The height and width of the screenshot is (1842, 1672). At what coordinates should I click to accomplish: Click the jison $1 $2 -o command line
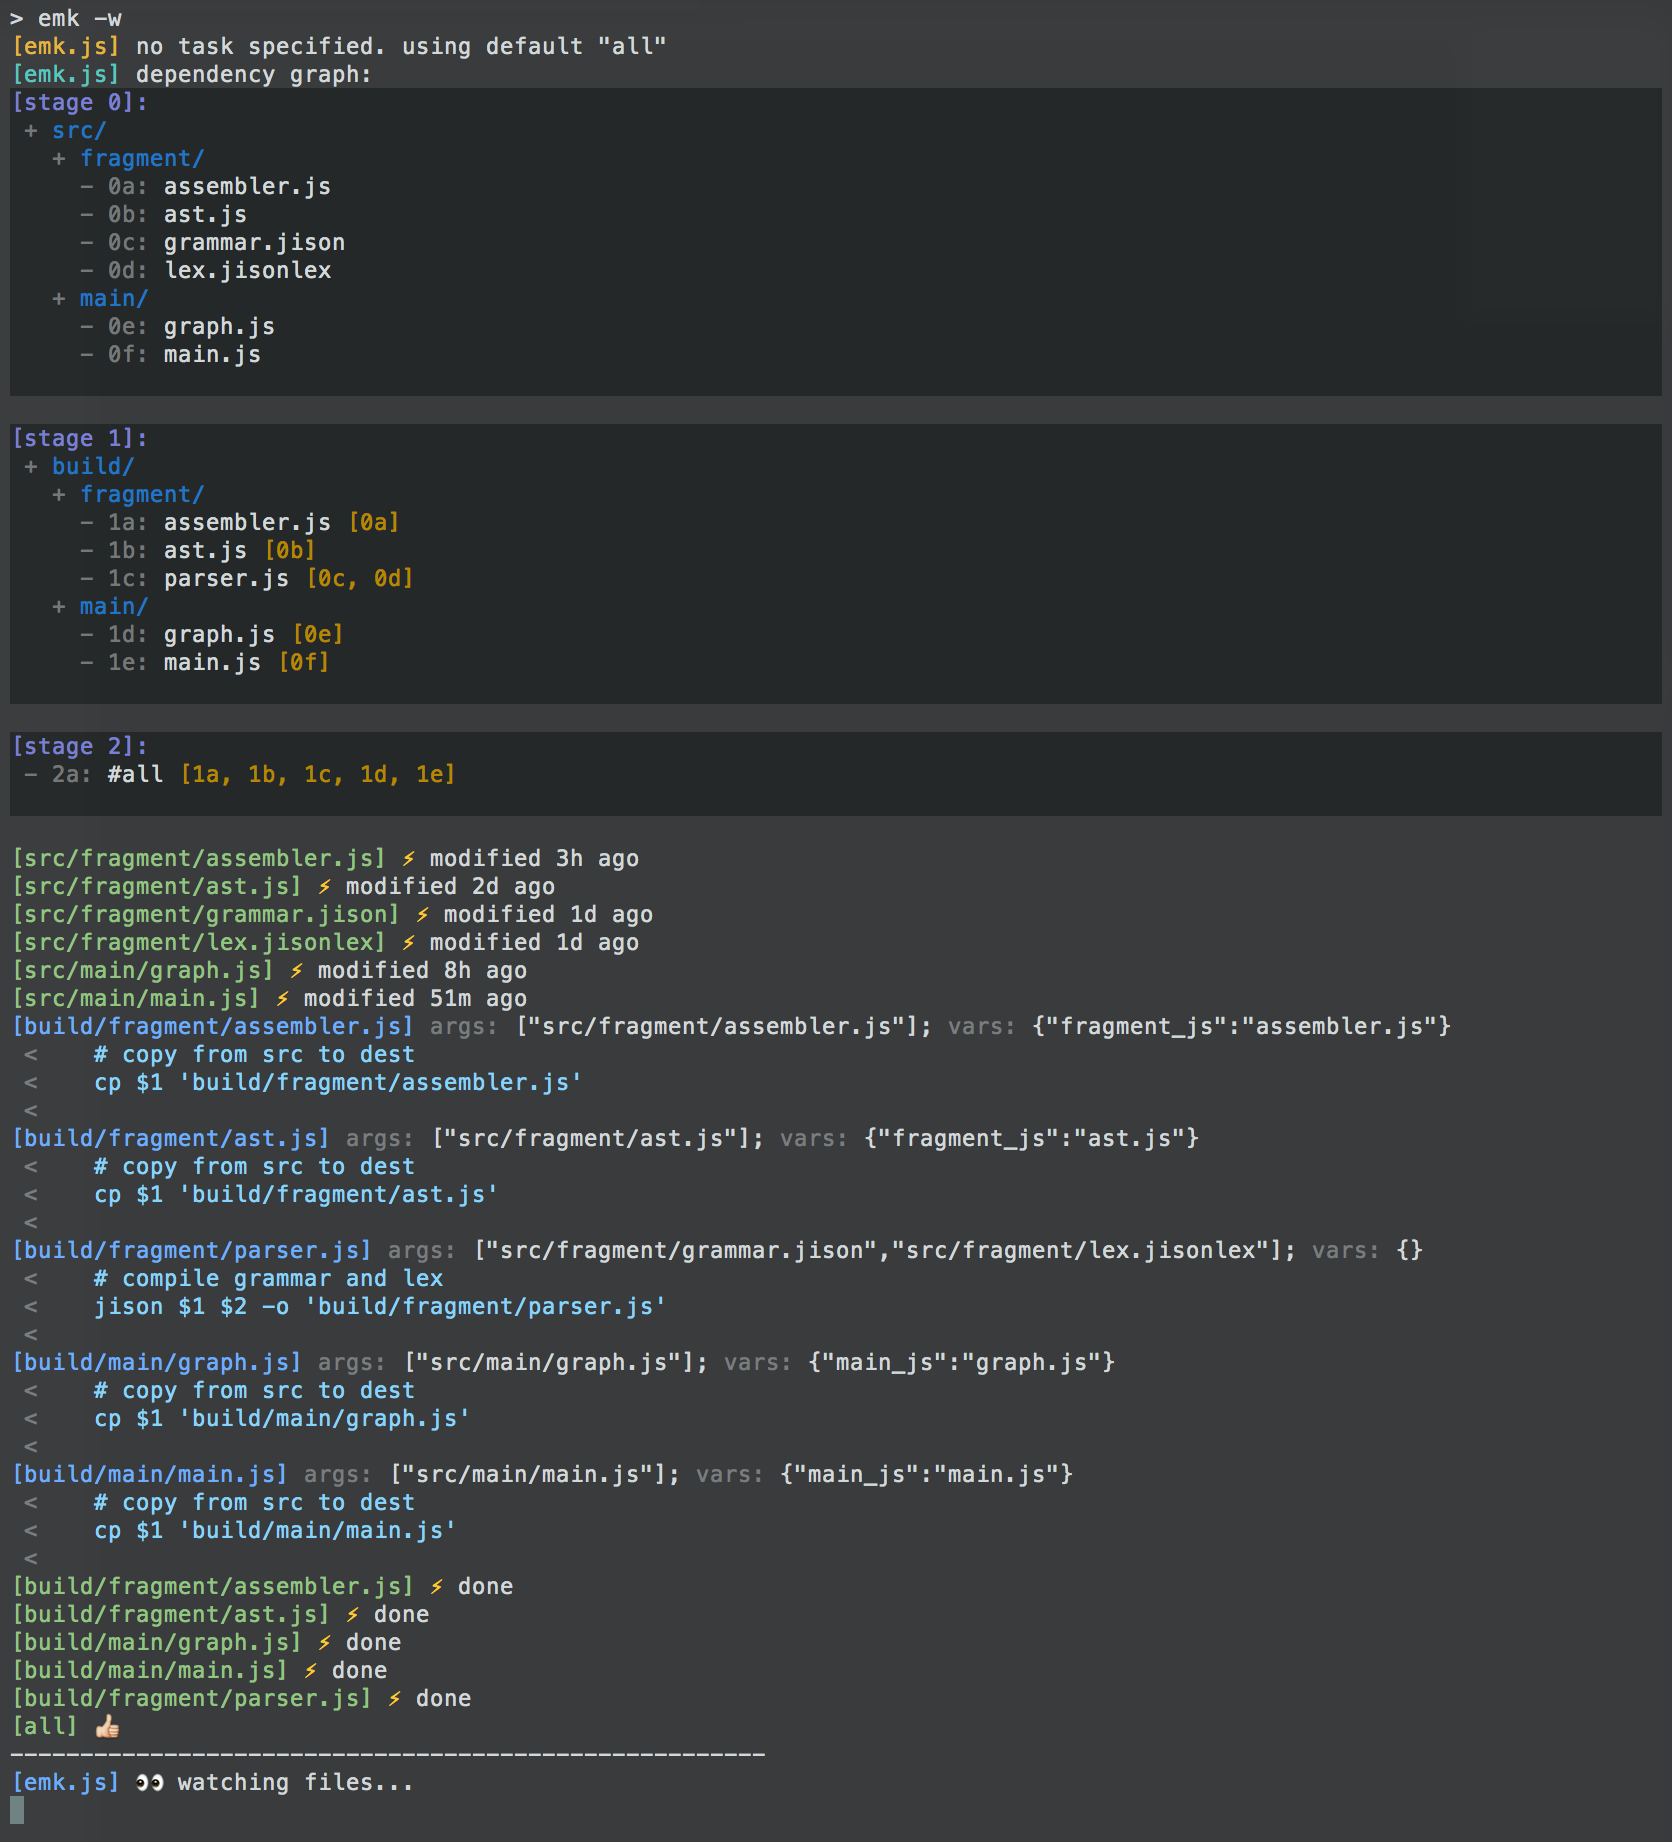click(x=380, y=1307)
